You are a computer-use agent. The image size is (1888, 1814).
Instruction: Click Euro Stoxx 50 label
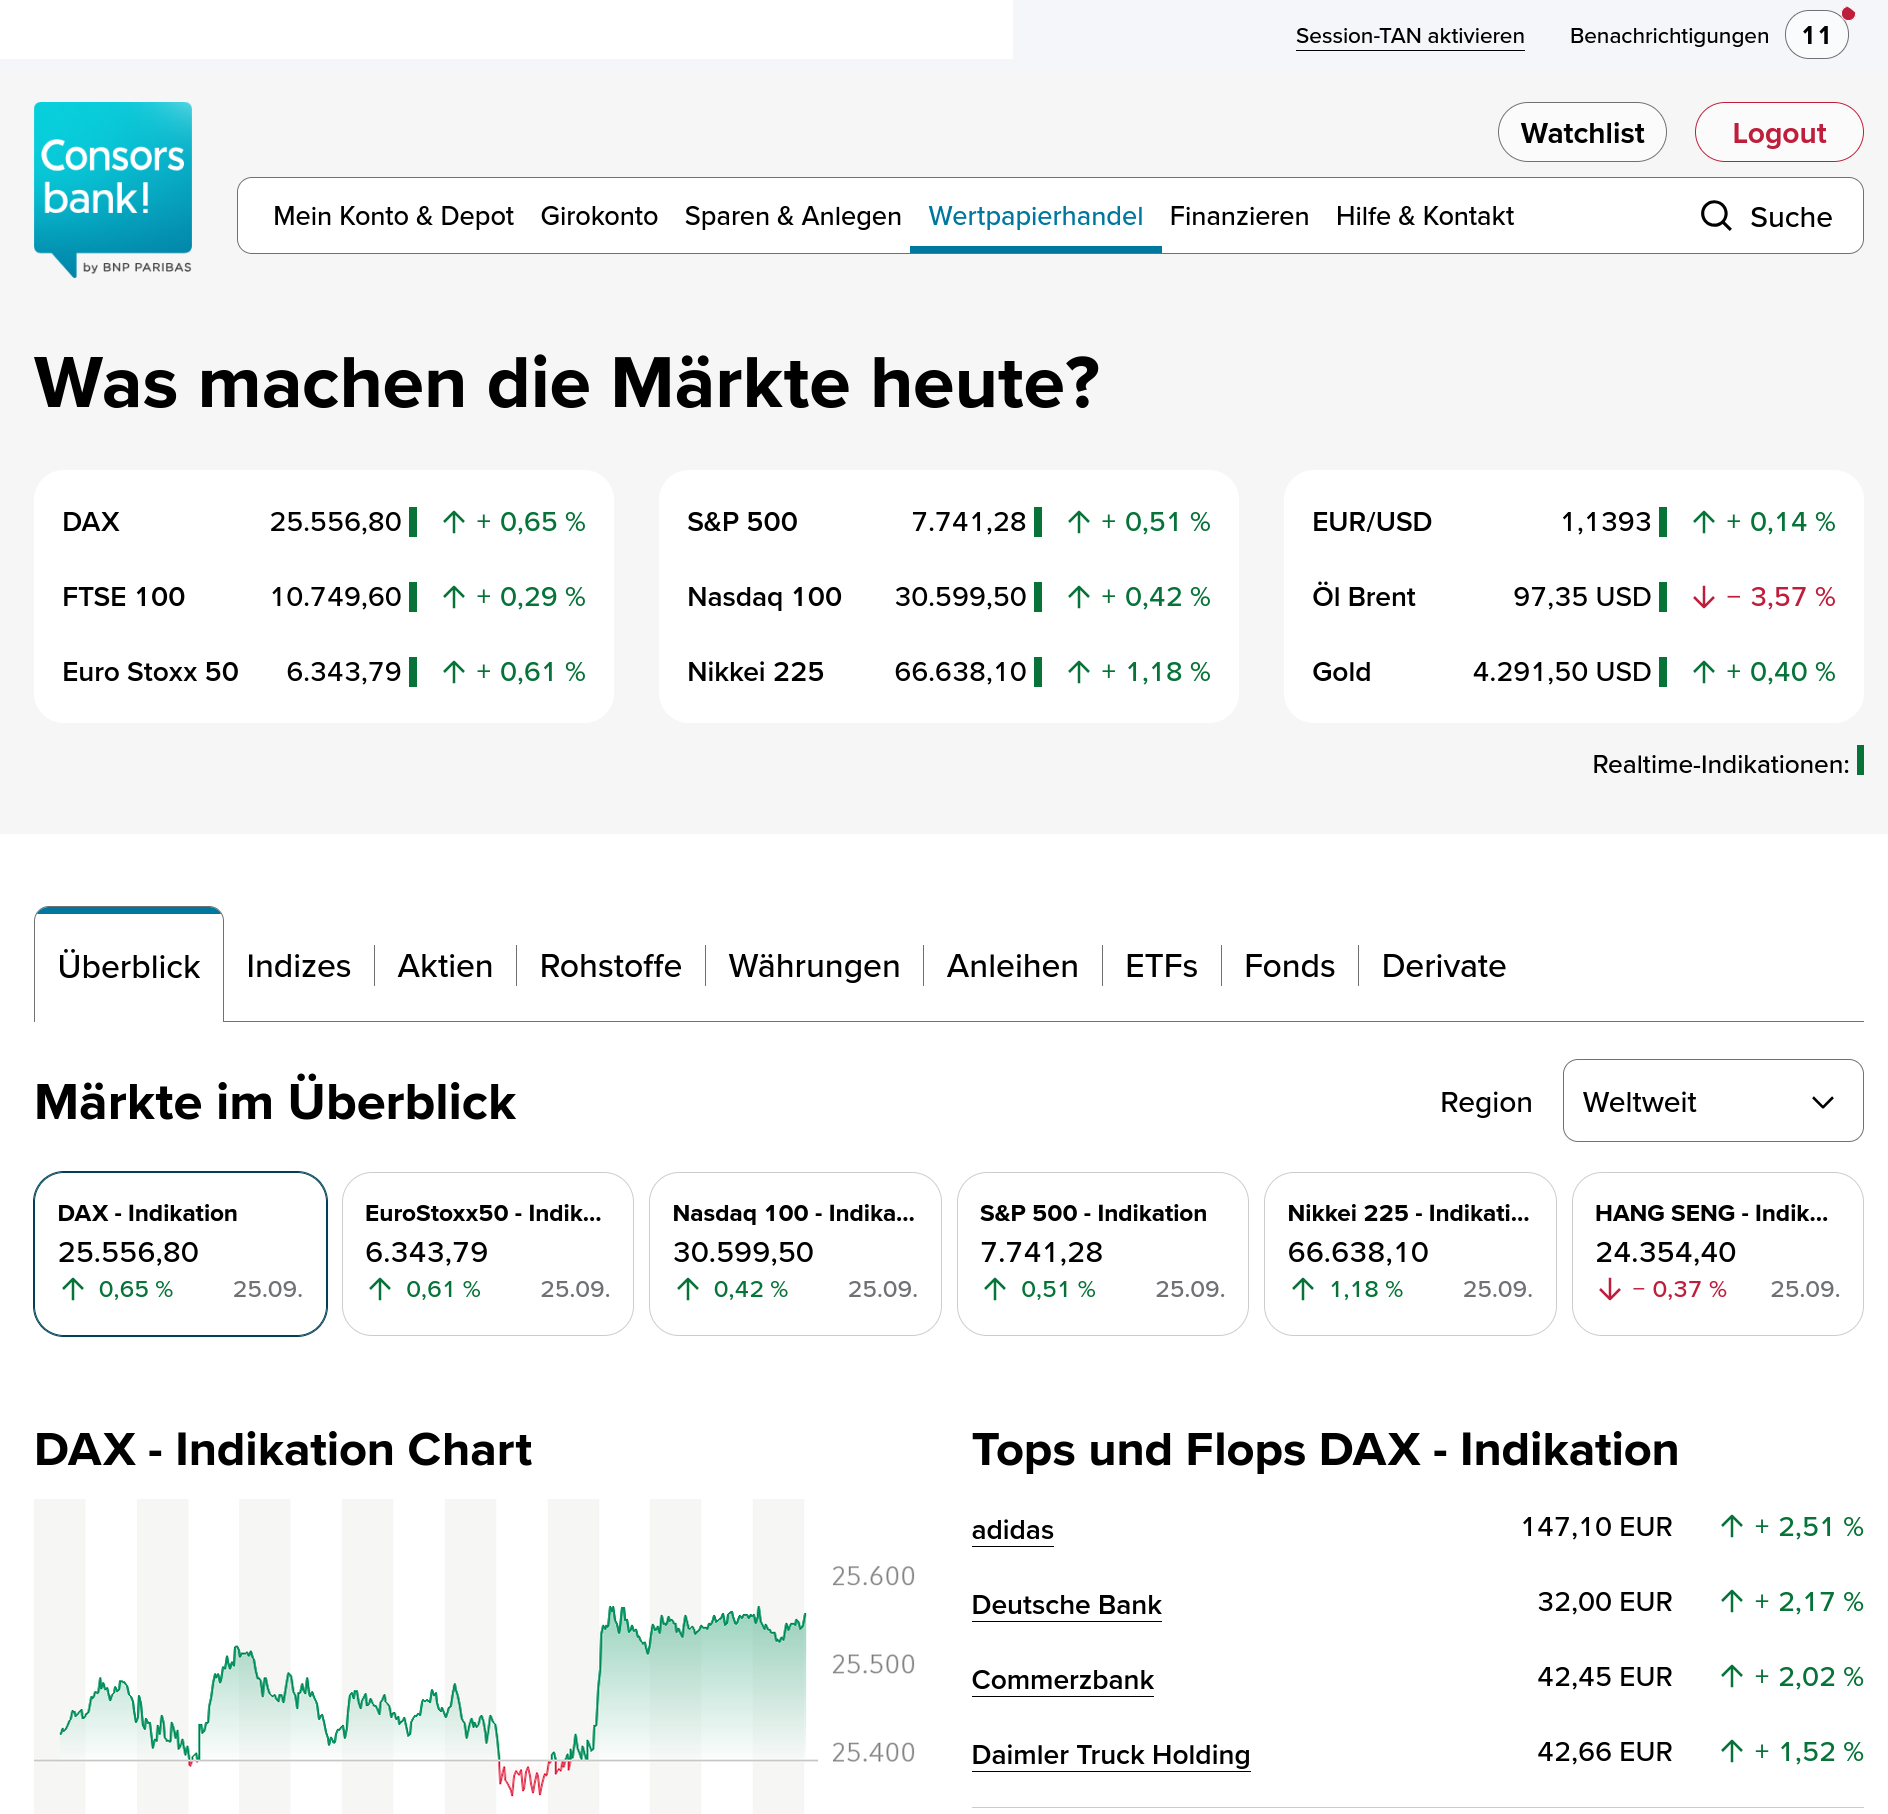coord(150,672)
